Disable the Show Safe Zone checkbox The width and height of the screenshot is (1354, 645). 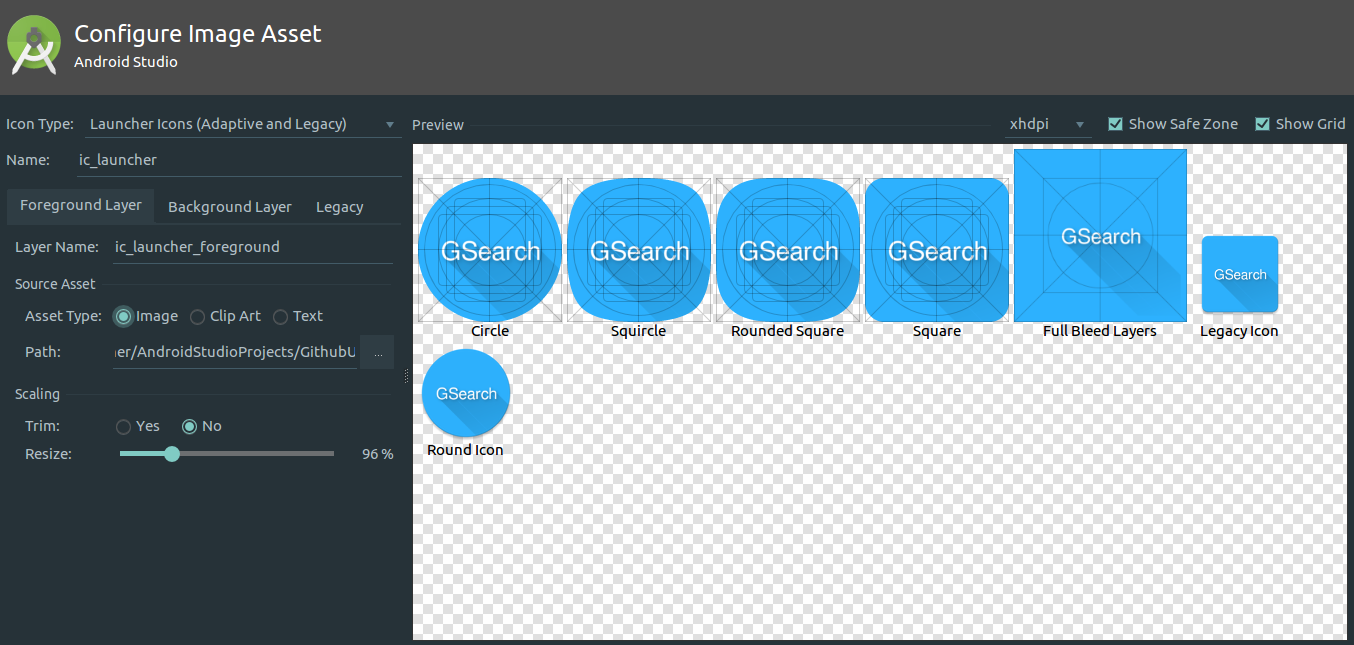tap(1115, 123)
